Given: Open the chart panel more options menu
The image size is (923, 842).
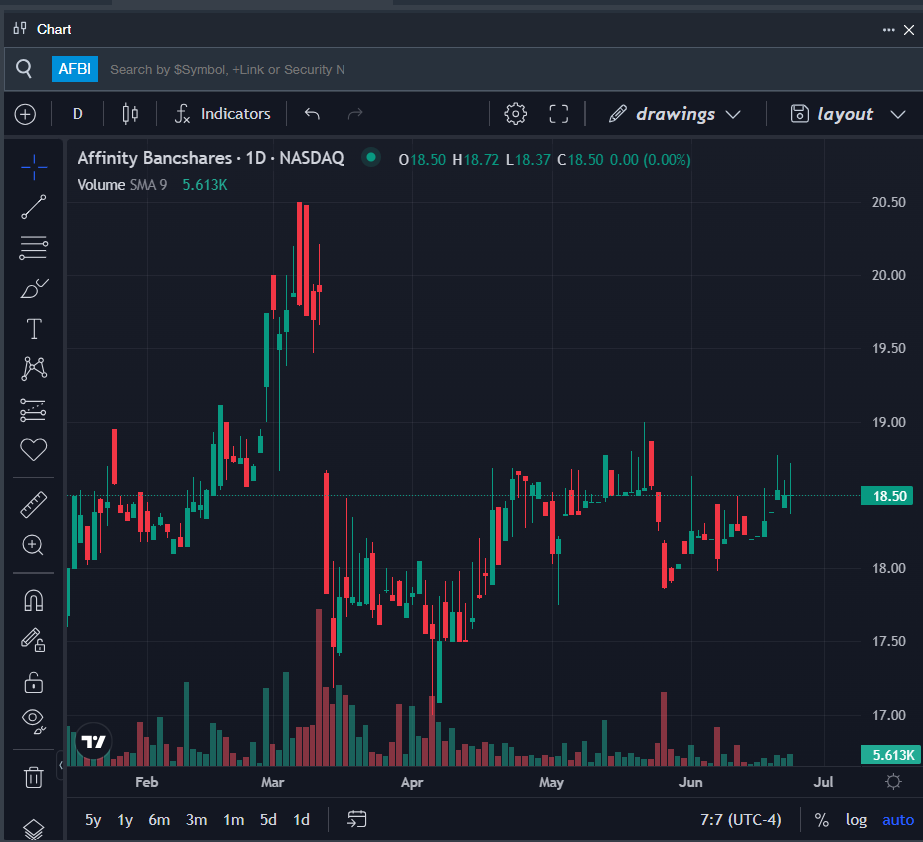Looking at the screenshot, I should [x=888, y=29].
